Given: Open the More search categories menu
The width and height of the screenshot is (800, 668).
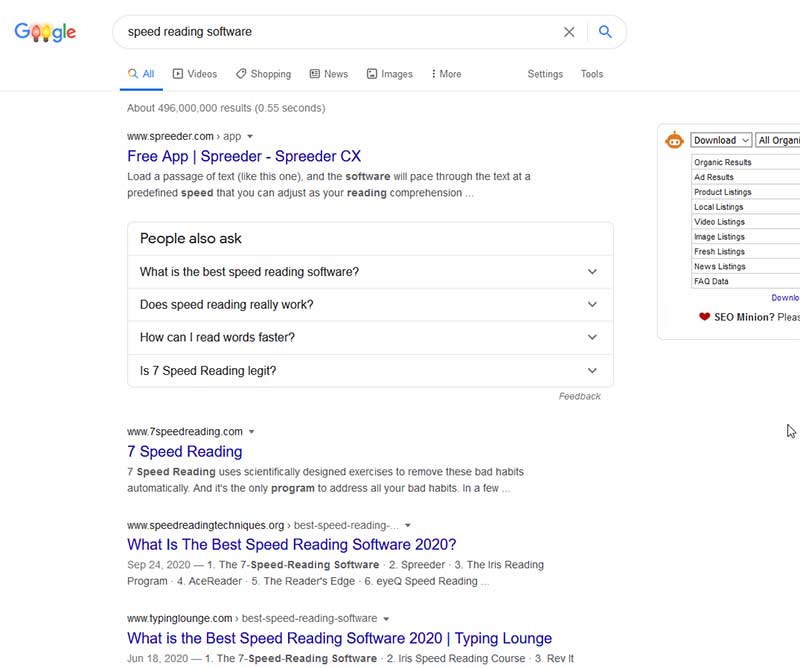Looking at the screenshot, I should click(x=446, y=74).
